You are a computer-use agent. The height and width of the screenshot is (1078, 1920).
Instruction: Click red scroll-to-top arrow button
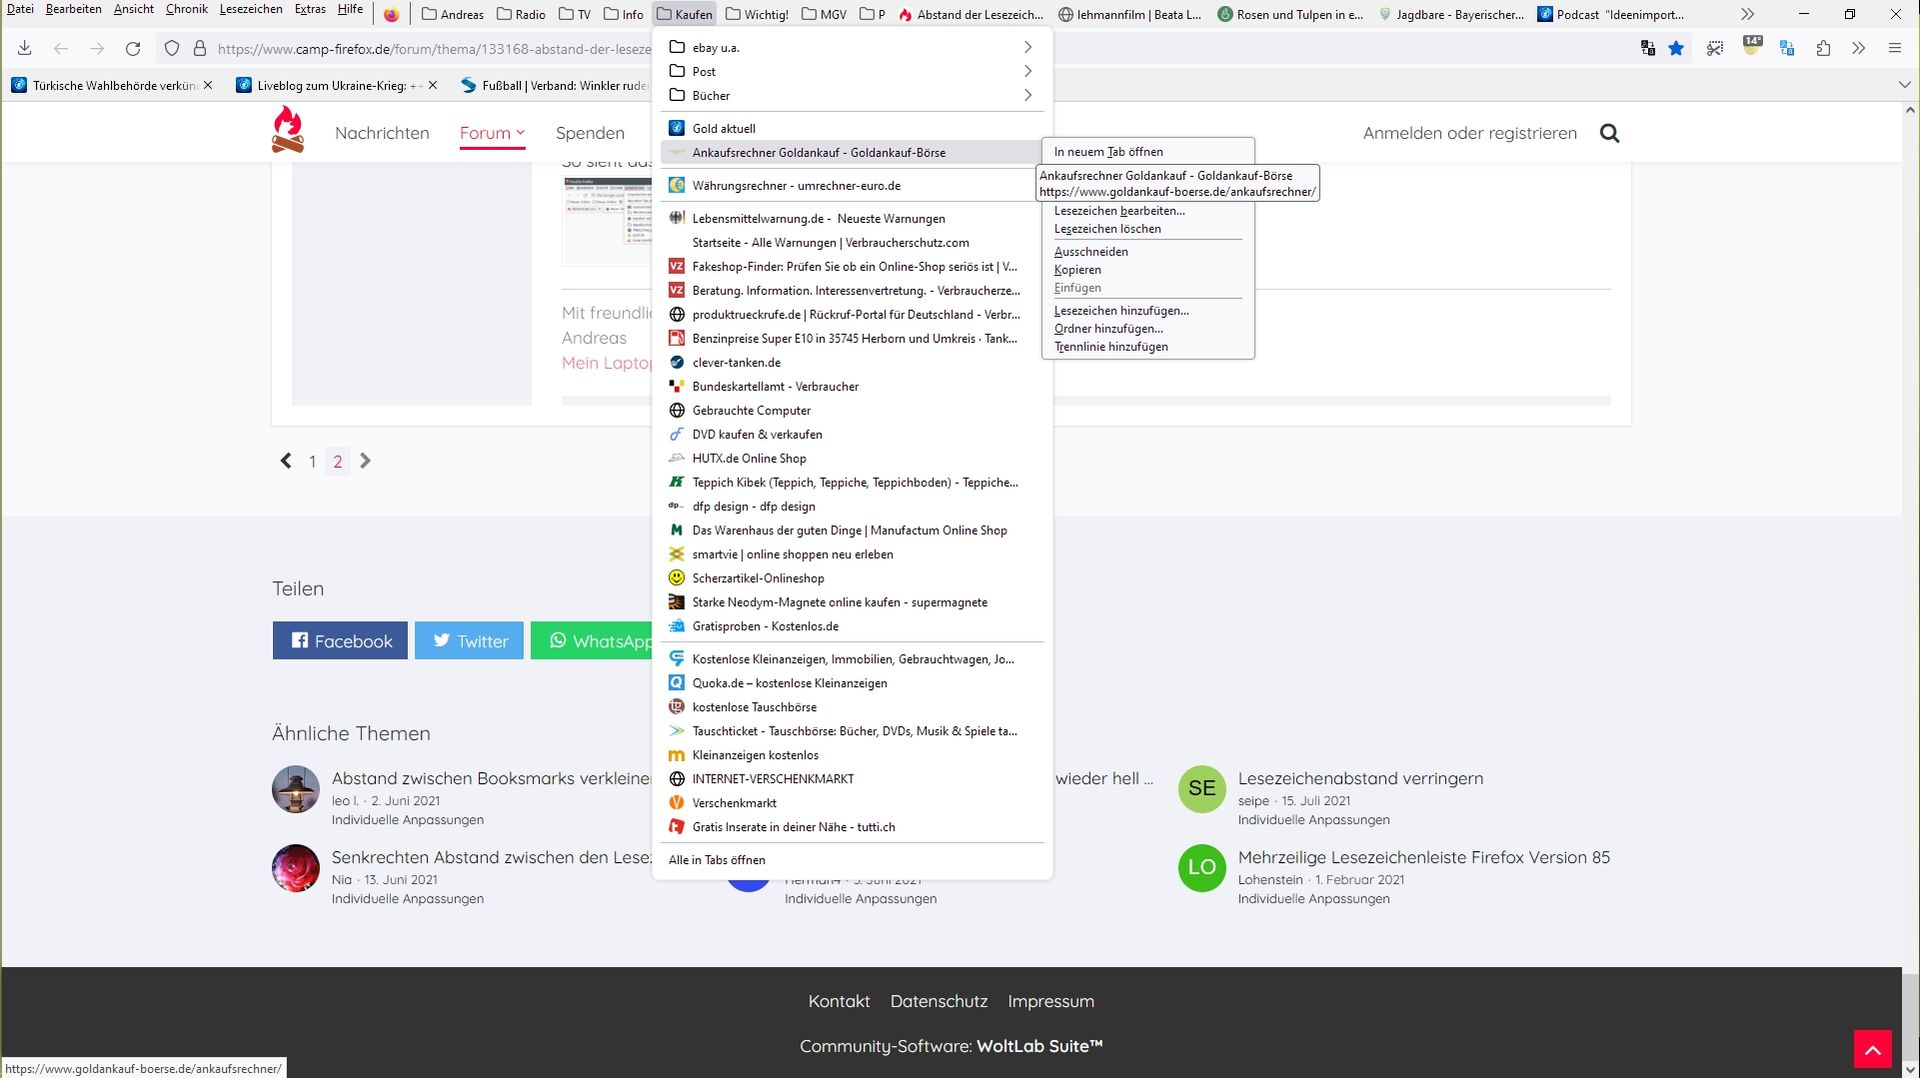1872,1049
